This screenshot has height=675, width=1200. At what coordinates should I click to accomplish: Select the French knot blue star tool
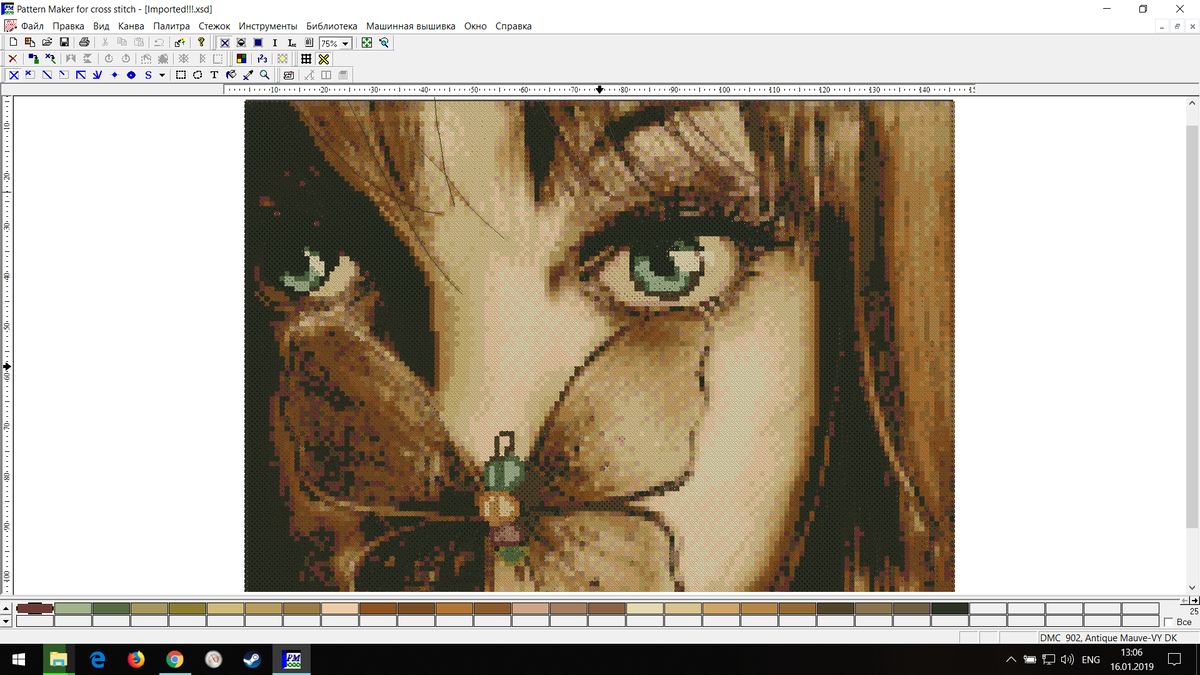(x=115, y=75)
